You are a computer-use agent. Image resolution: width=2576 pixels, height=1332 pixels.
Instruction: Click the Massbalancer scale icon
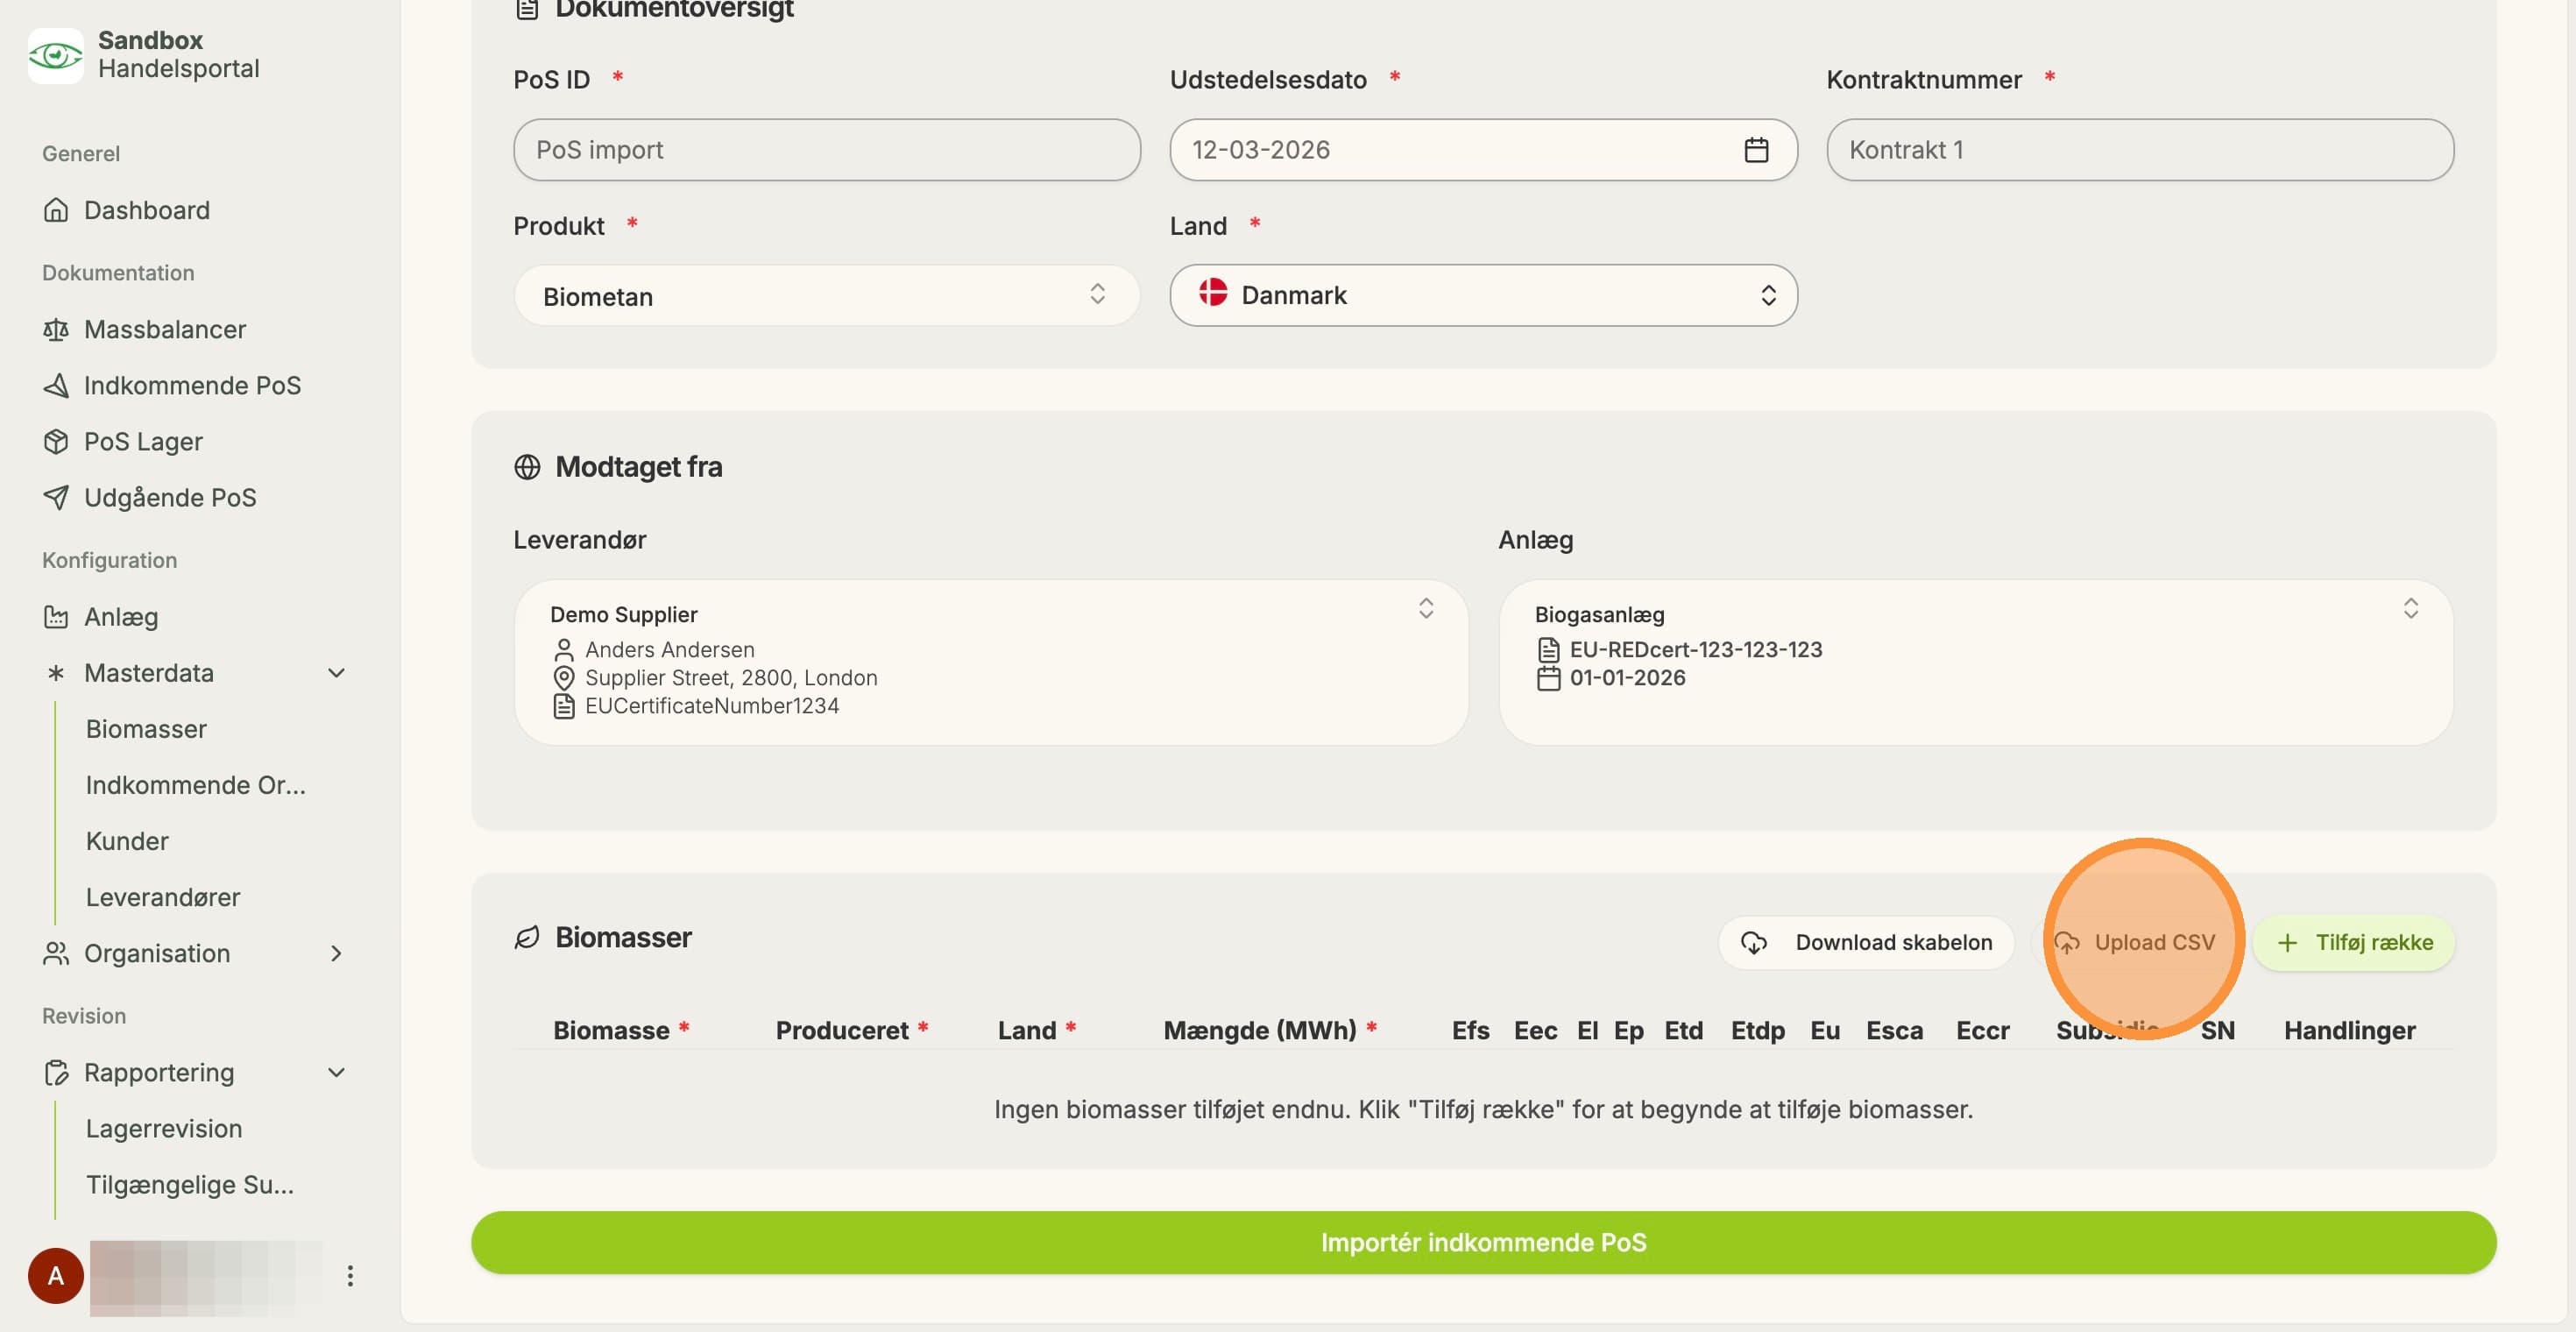coord(56,330)
